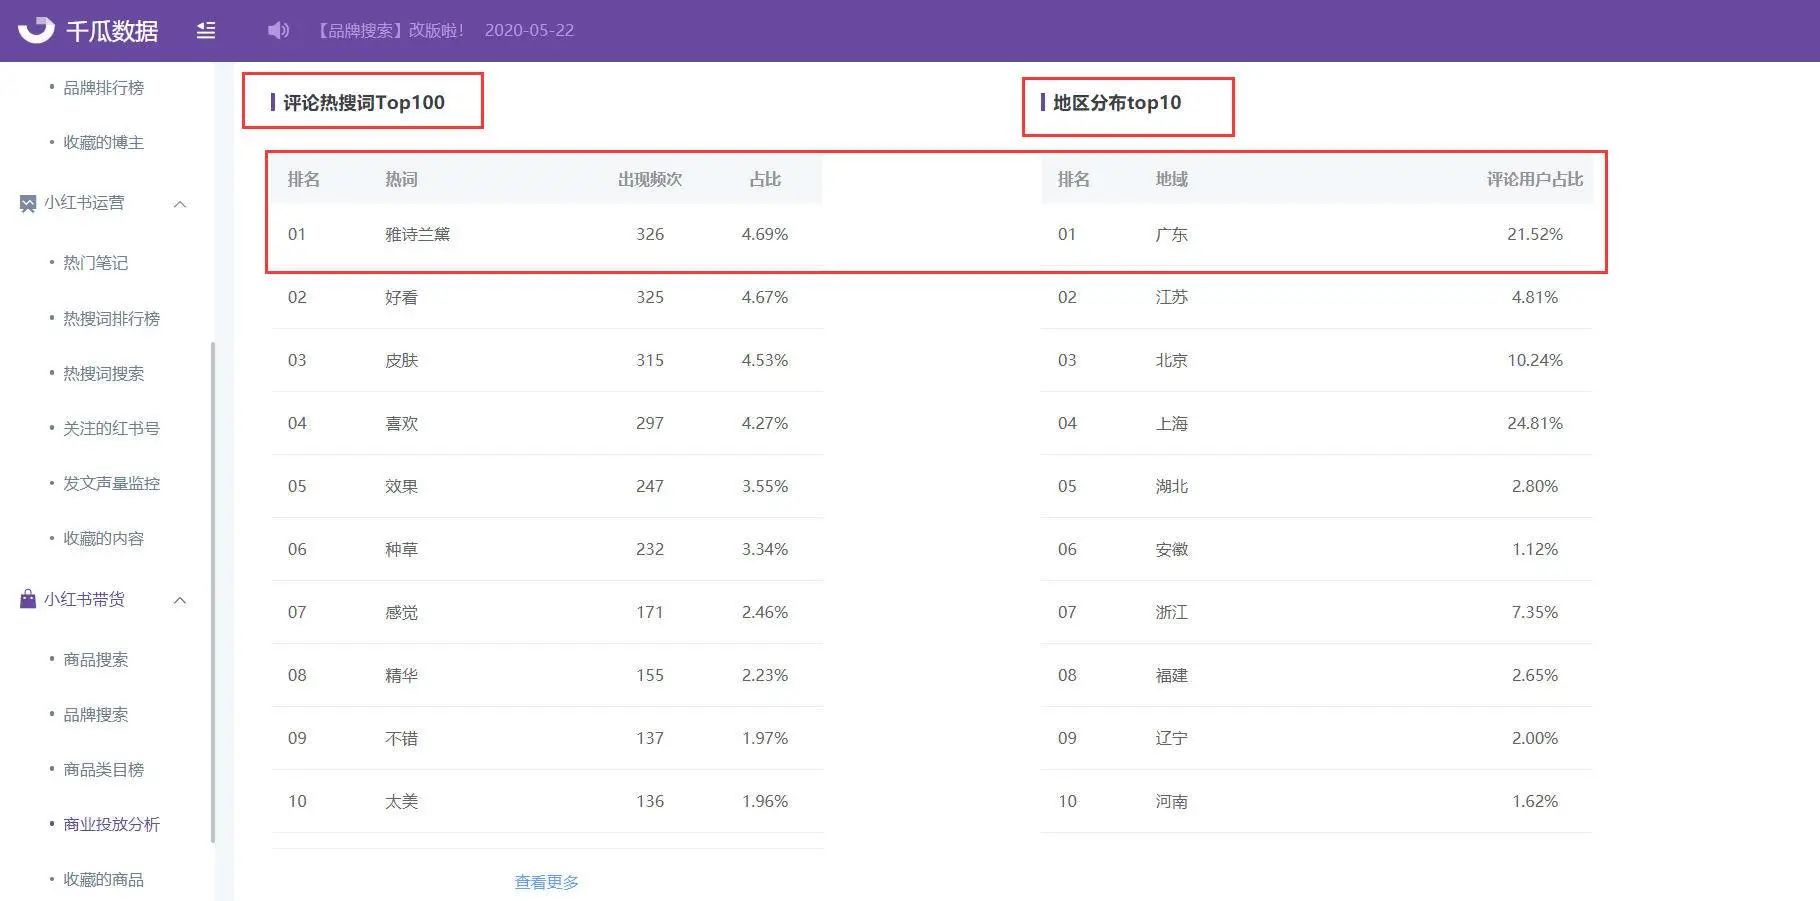Click the 小红书带货 shopping bag icon
Screen dimensions: 1820x901
(28, 599)
